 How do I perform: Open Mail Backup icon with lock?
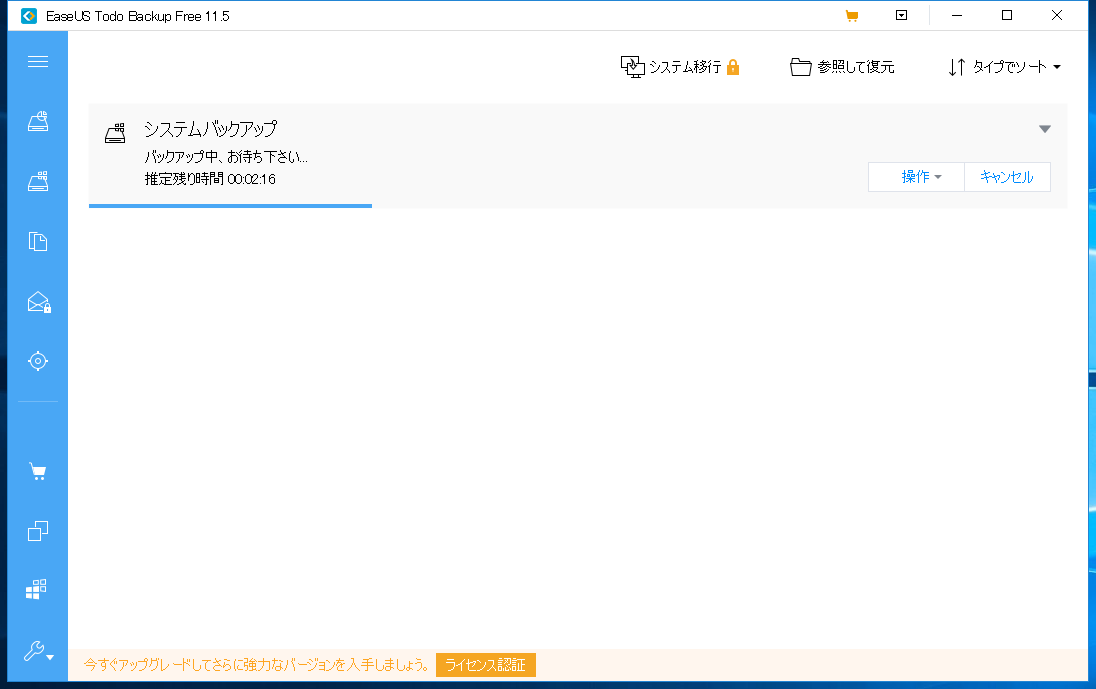[x=38, y=302]
